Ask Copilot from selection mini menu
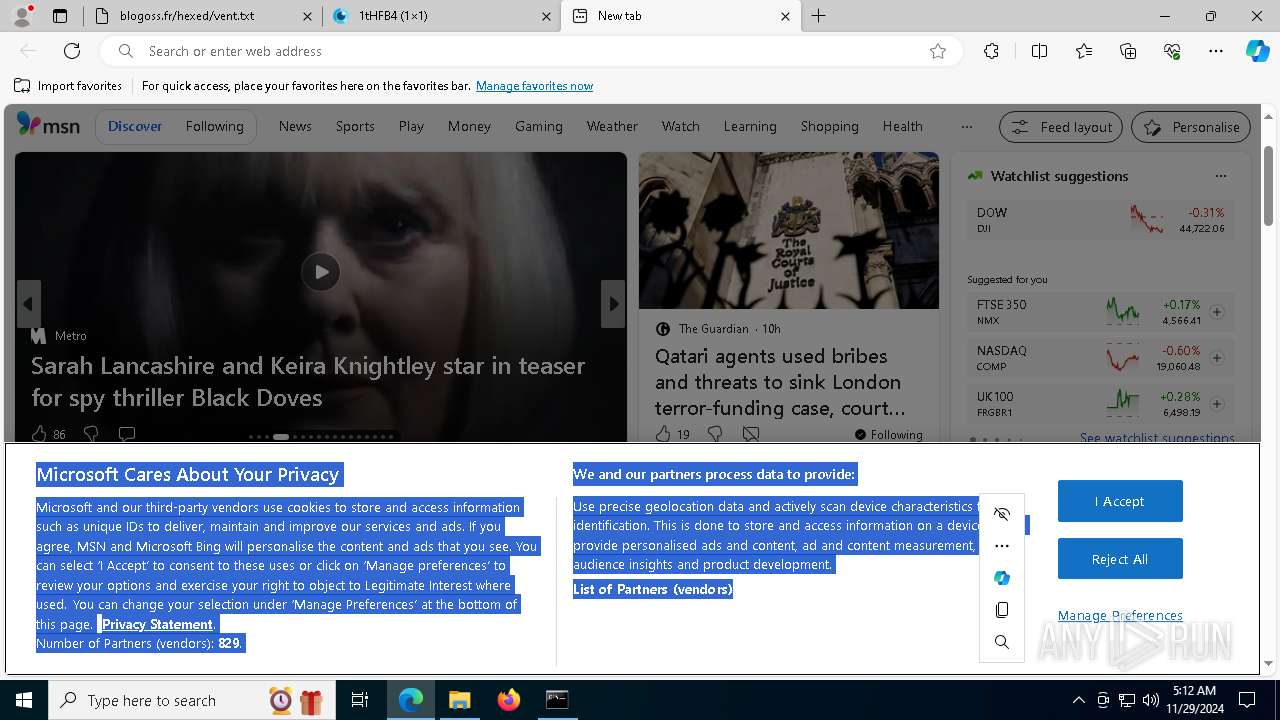The height and width of the screenshot is (720, 1280). click(1002, 578)
